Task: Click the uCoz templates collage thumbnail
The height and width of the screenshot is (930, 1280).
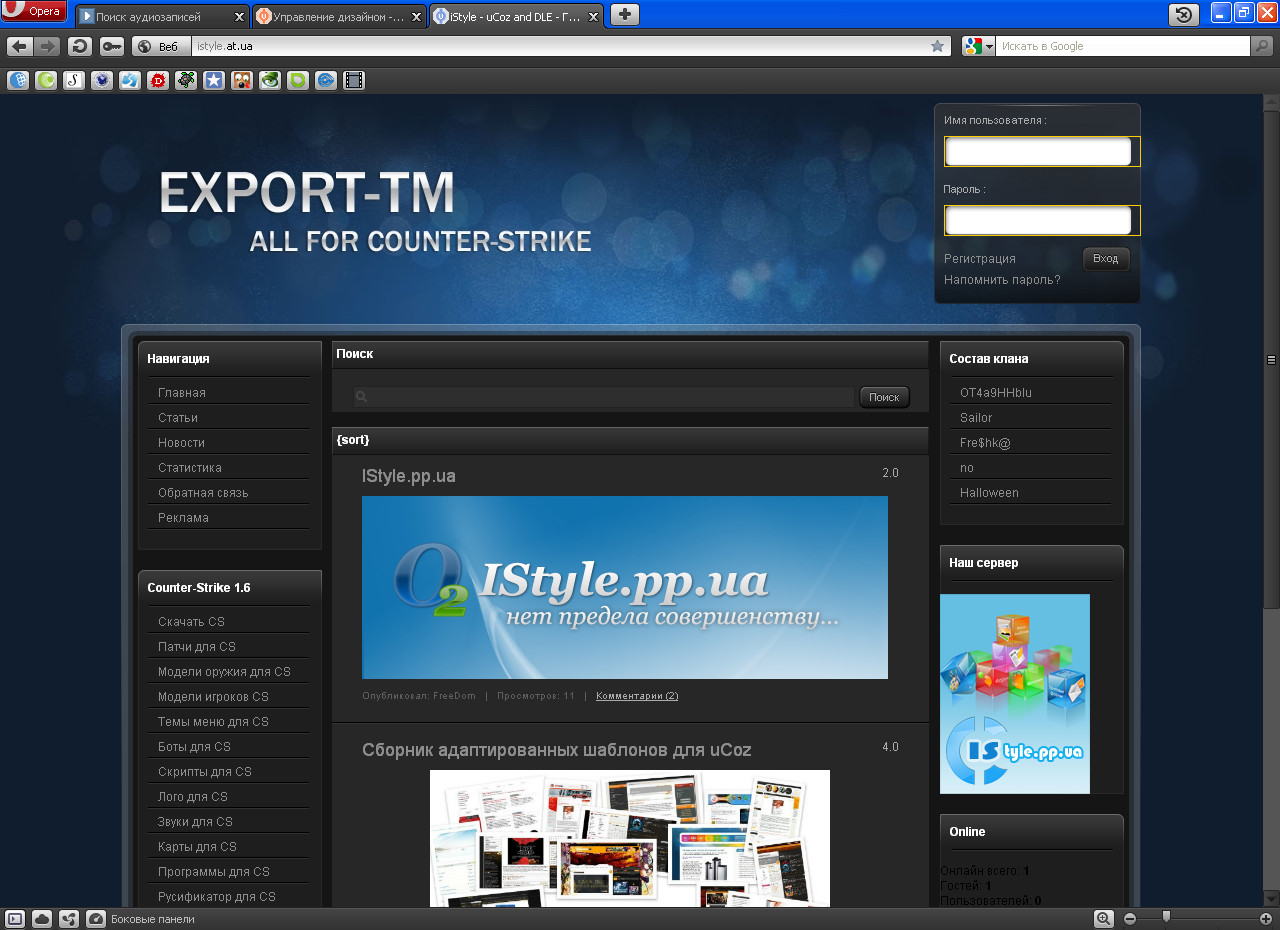Action: tap(630, 838)
